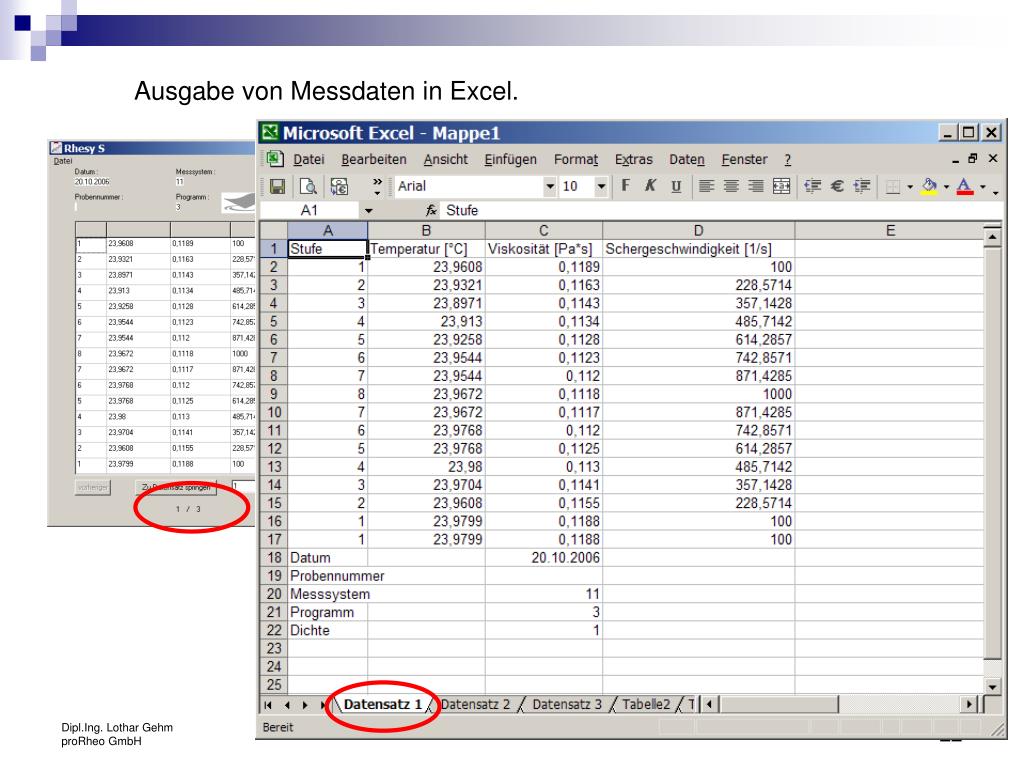
Task: Open the ? help menu
Action: tap(788, 159)
